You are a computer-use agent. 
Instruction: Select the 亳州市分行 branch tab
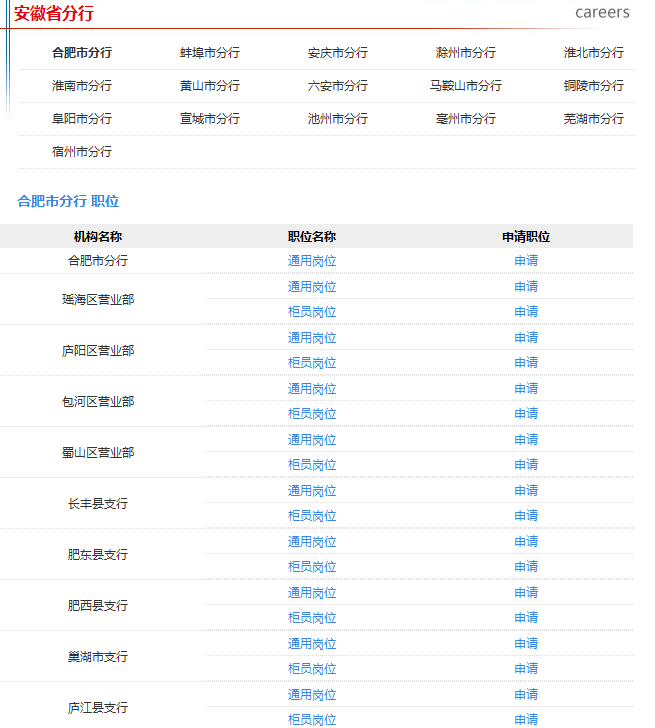pyautogui.click(x=466, y=119)
